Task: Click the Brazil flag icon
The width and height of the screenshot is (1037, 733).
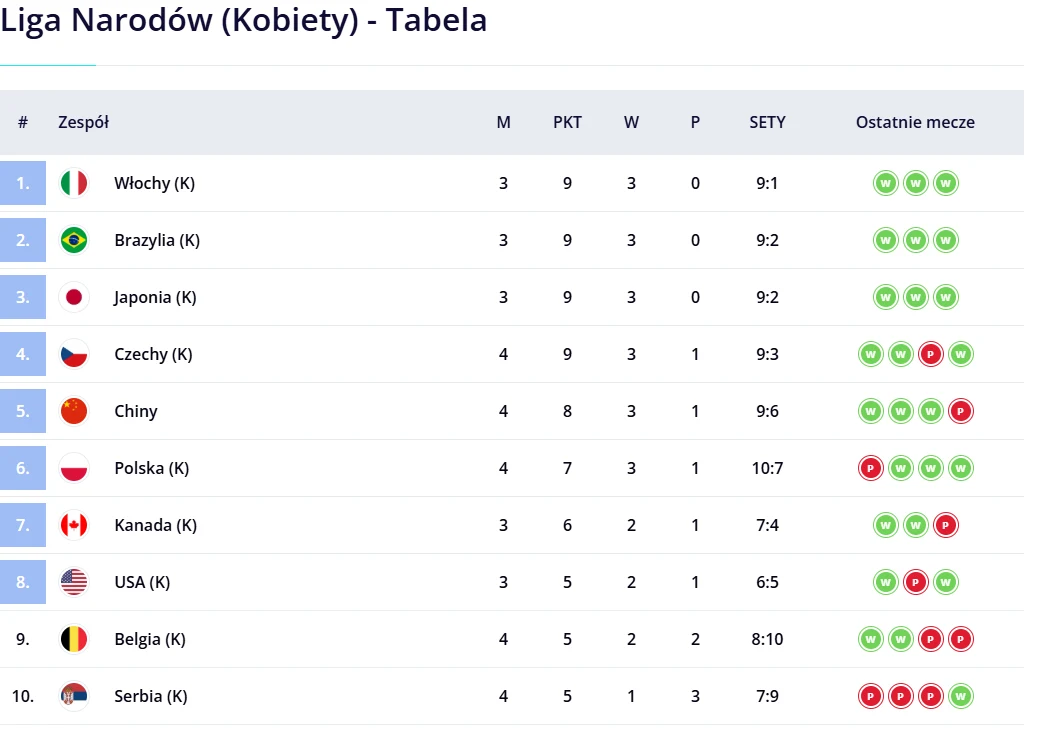Action: pyautogui.click(x=74, y=240)
